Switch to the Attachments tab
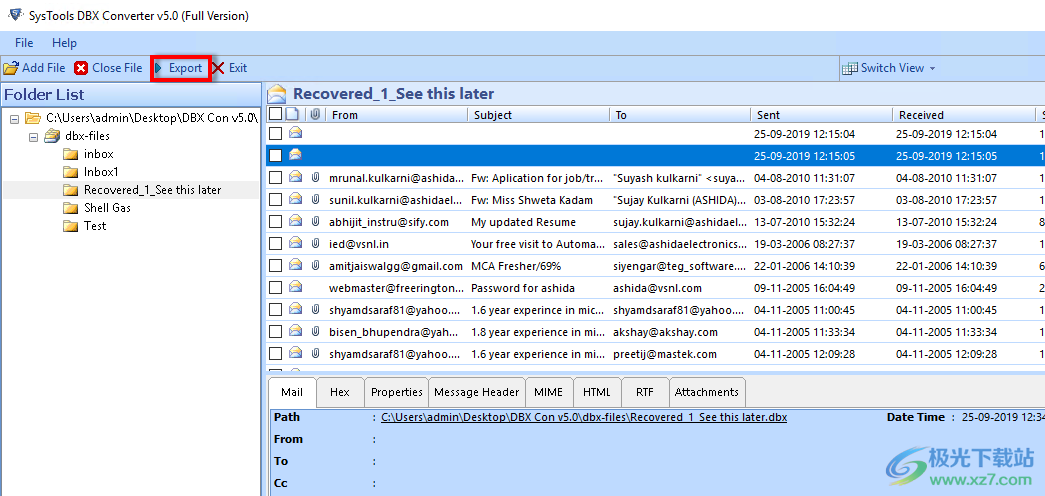This screenshot has height=496, width=1045. click(706, 392)
